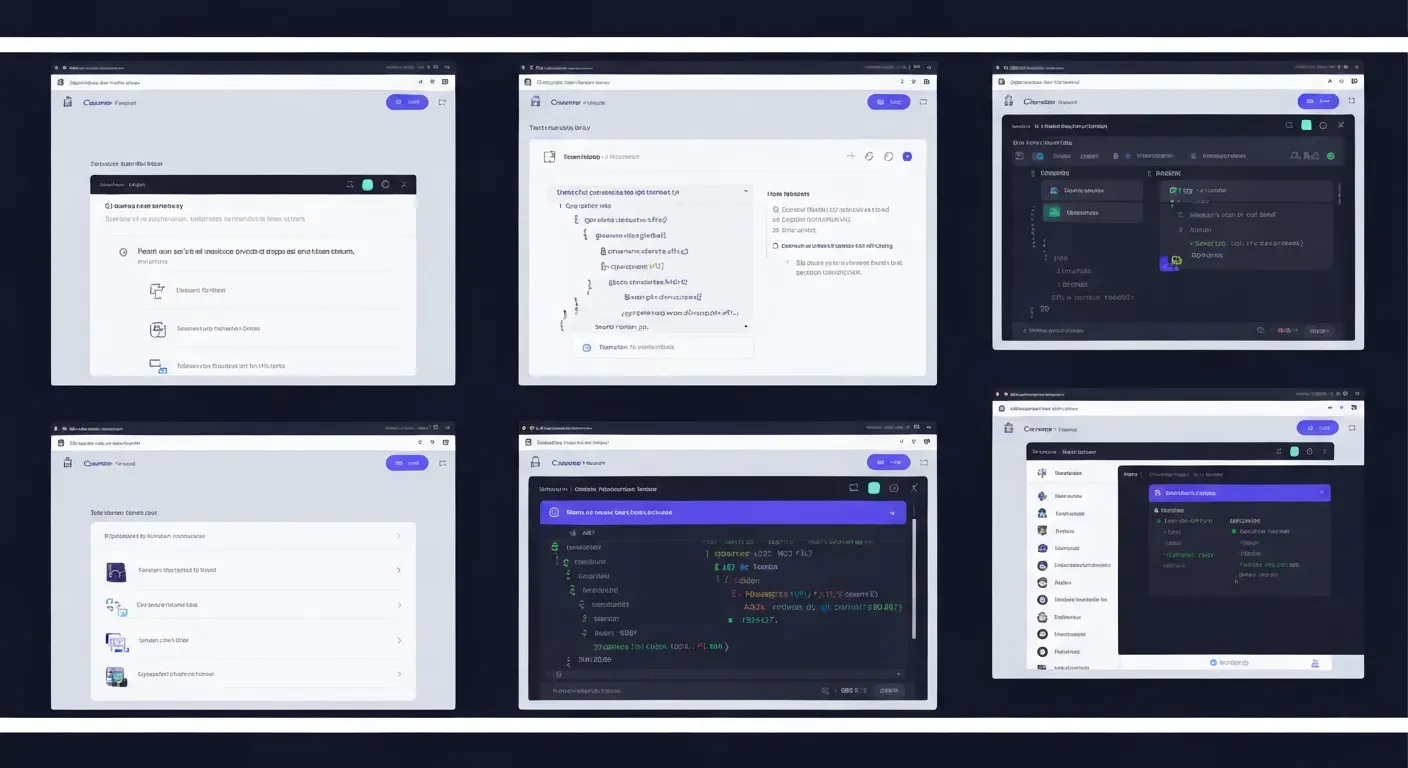Click the refresh icon in top-left window's dark bar
Screen dimensions: 1408x768
(x=385, y=185)
